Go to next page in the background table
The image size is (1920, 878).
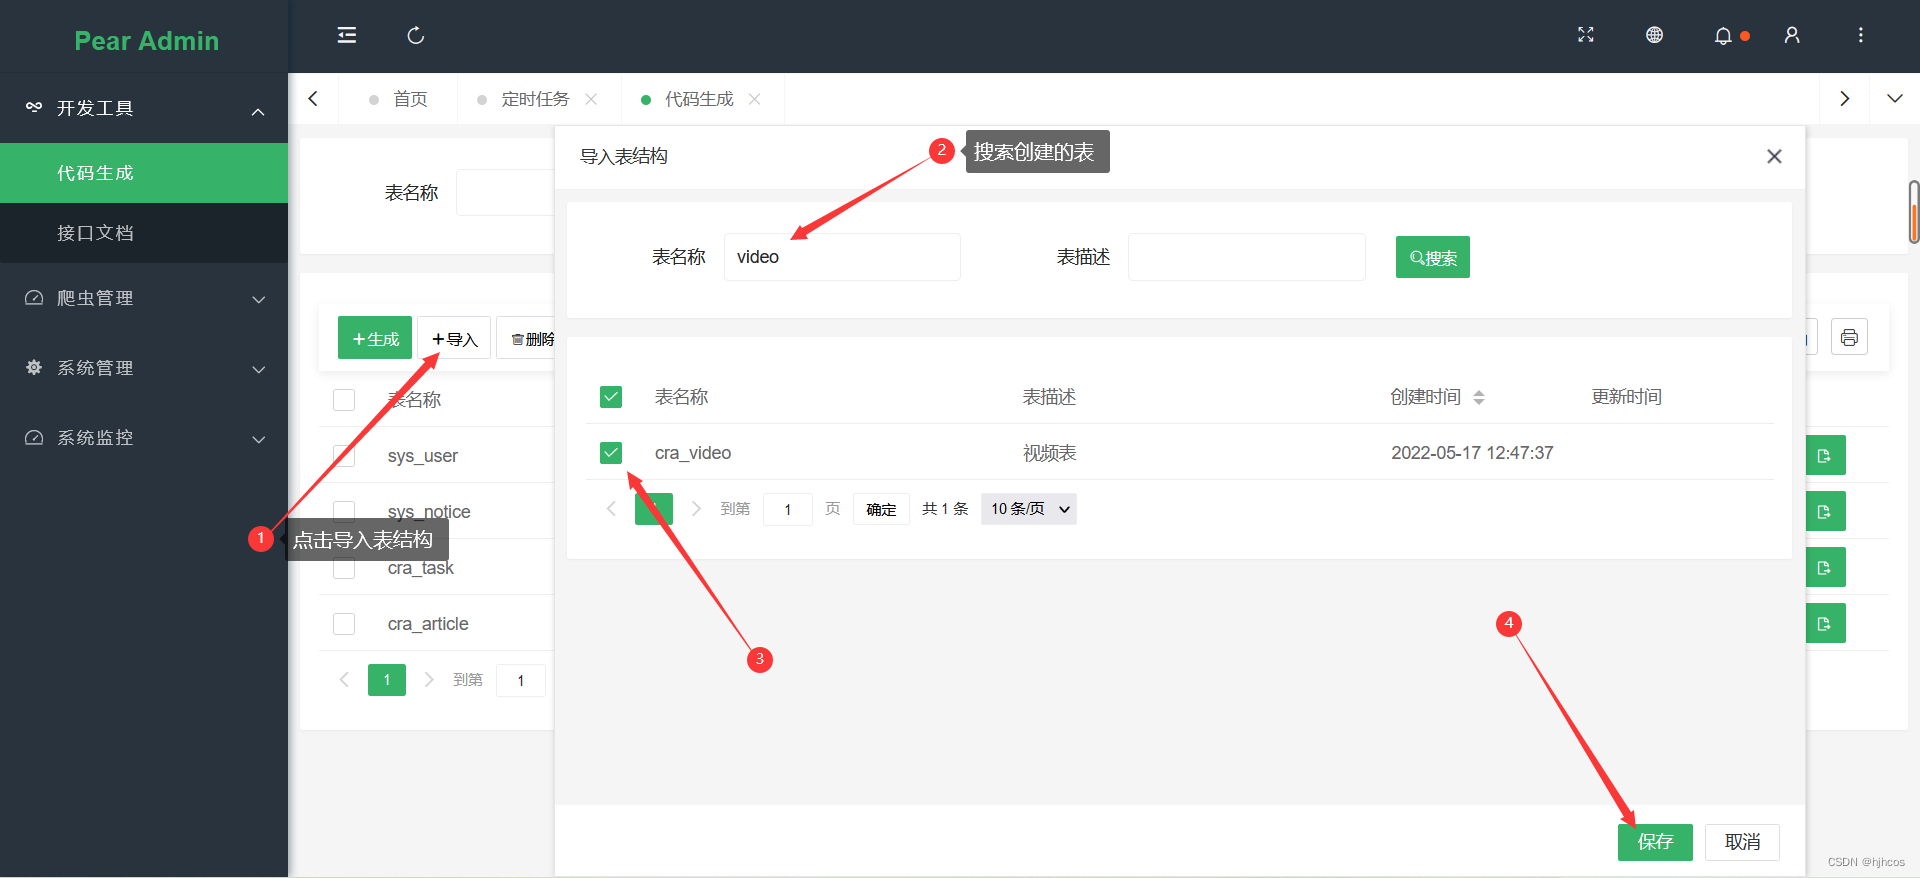(429, 680)
